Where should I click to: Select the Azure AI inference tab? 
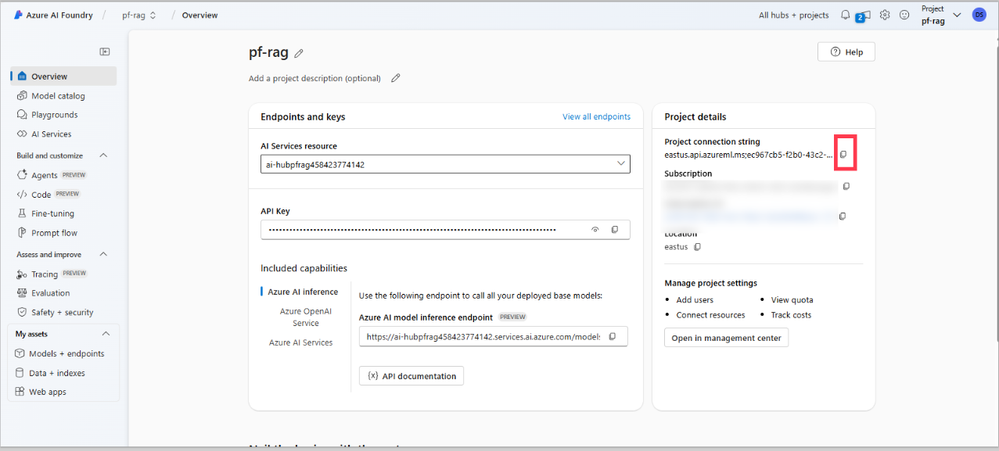click(303, 292)
